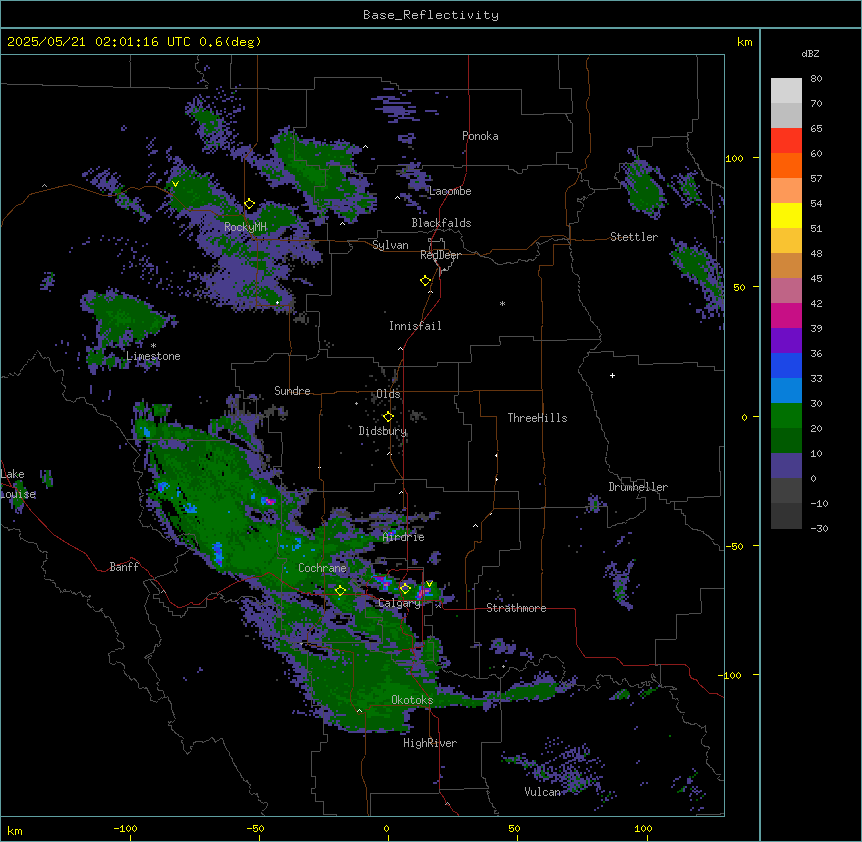Click the Base_Reflectivity title
Image resolution: width=862 pixels, height=842 pixels.
pyautogui.click(x=431, y=15)
